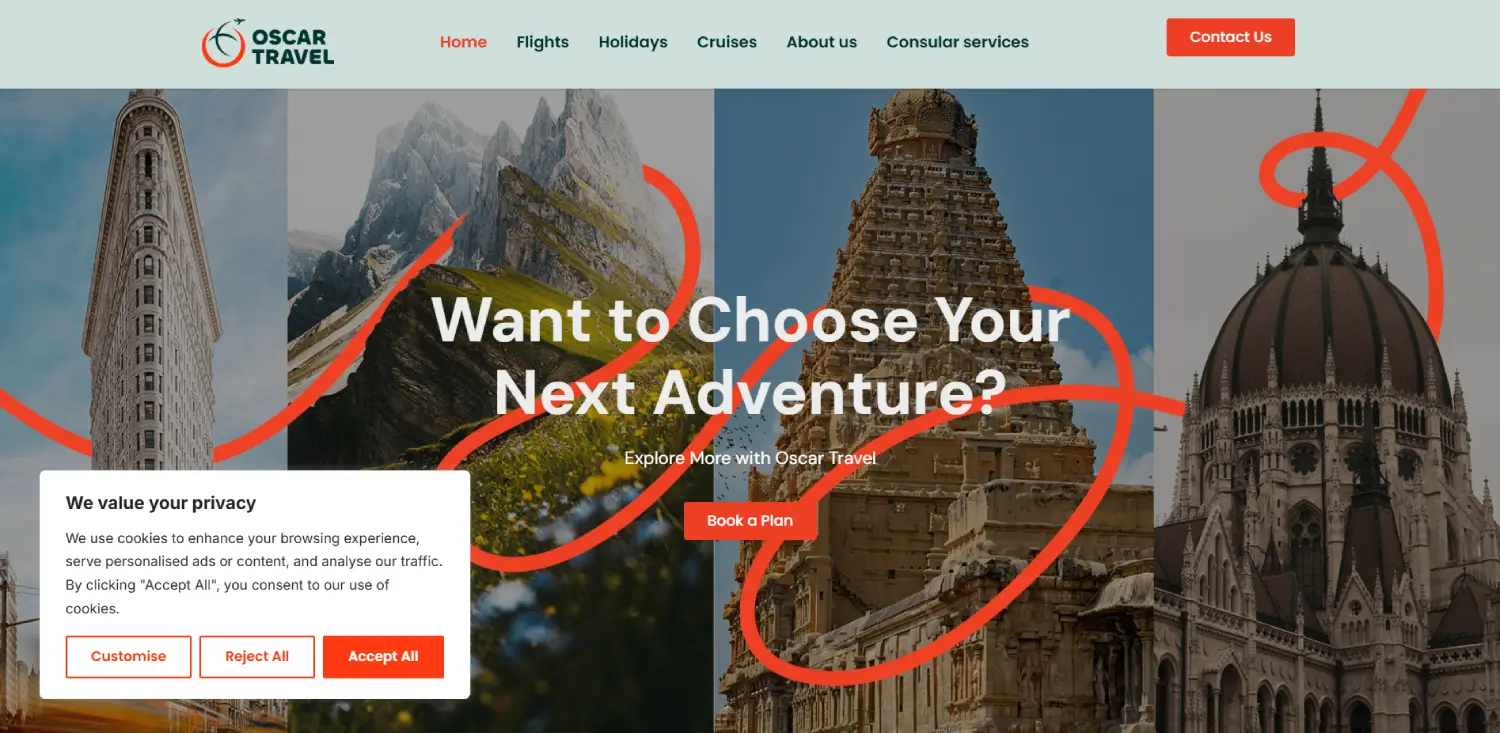Click the domed parliament building photo
The width and height of the screenshot is (1500, 733).
click(x=1327, y=410)
